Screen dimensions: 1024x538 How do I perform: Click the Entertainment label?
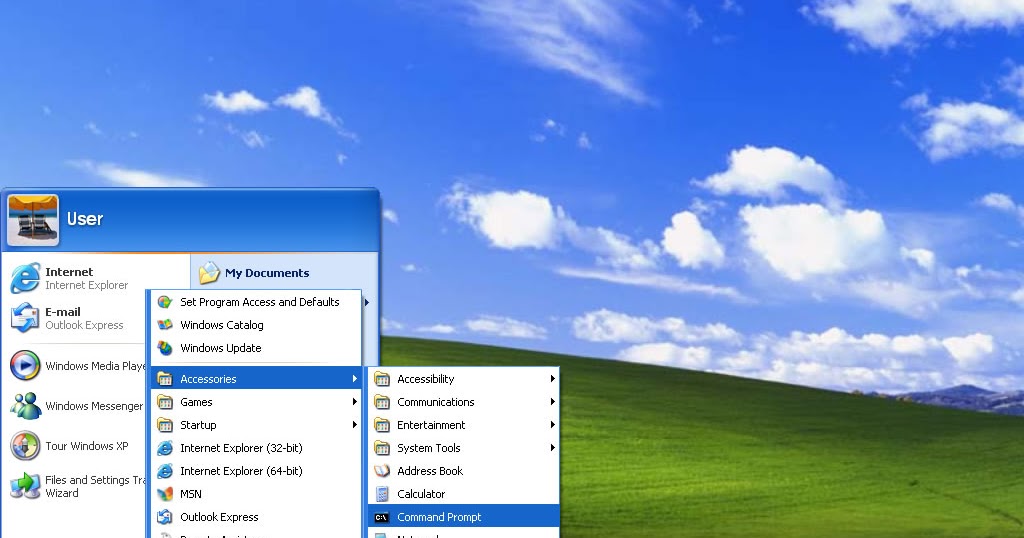[x=431, y=425]
